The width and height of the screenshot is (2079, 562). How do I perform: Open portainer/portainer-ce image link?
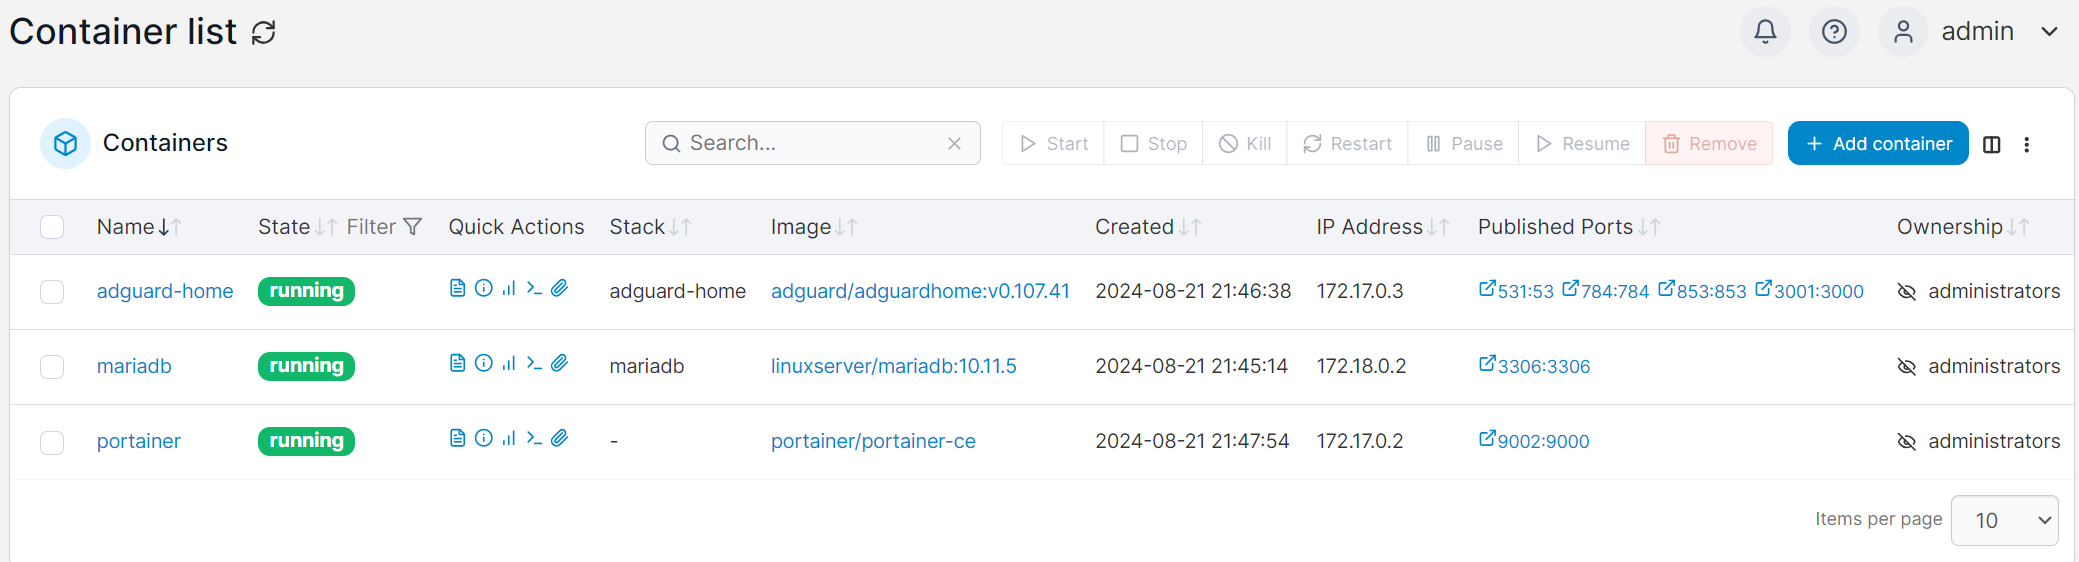(873, 441)
